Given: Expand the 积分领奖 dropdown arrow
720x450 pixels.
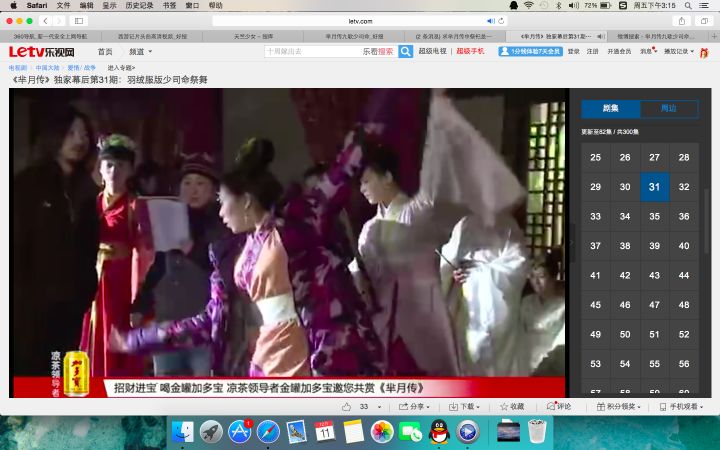Looking at the screenshot, I should 639,407.
